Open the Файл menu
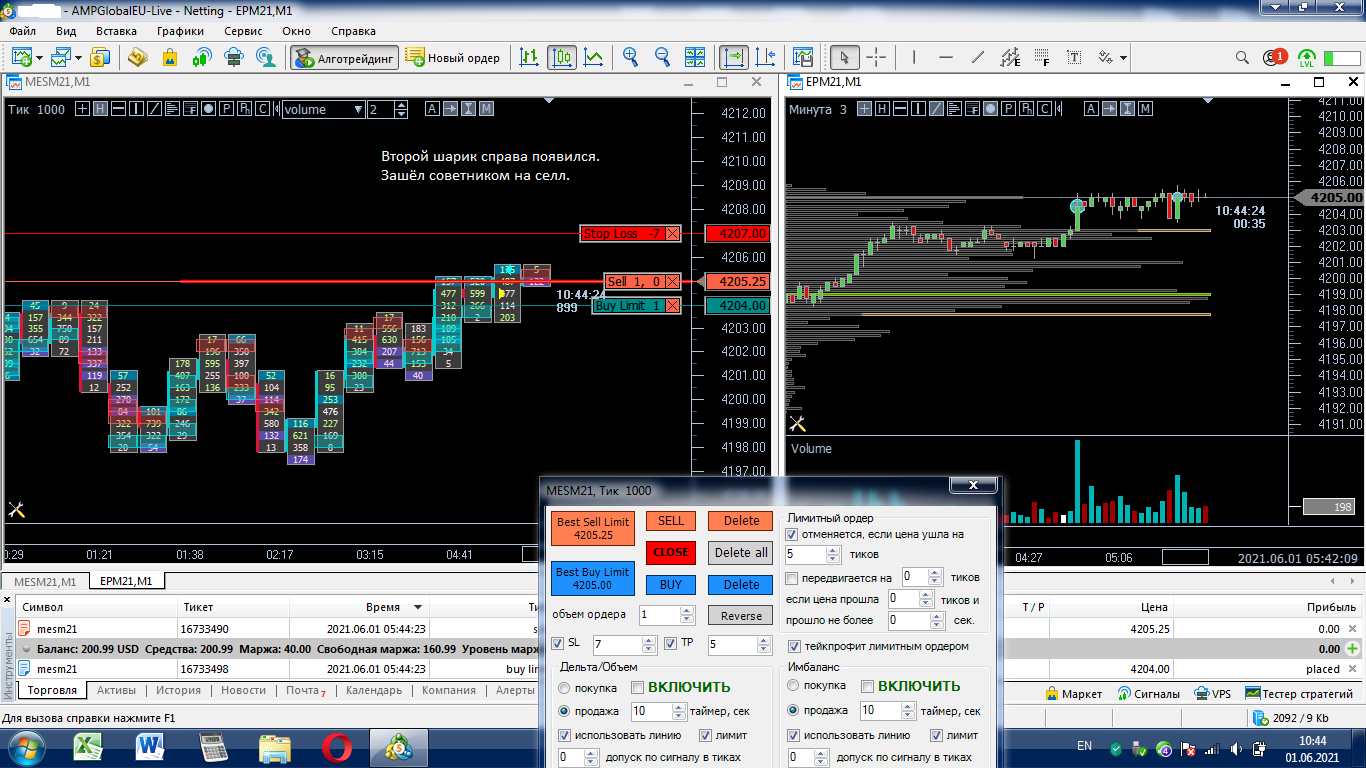Screen dimensions: 1366x768 (22, 31)
